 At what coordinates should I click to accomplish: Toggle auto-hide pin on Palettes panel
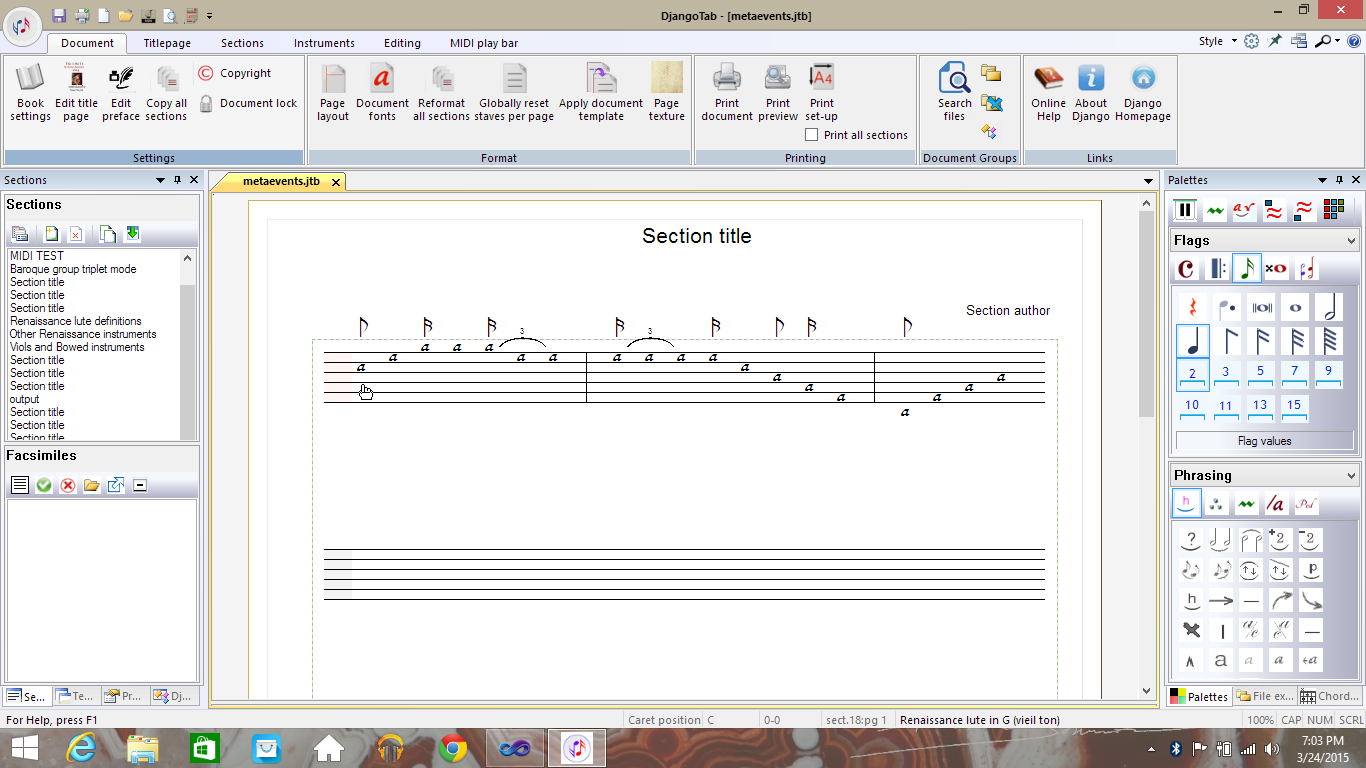(x=1339, y=180)
